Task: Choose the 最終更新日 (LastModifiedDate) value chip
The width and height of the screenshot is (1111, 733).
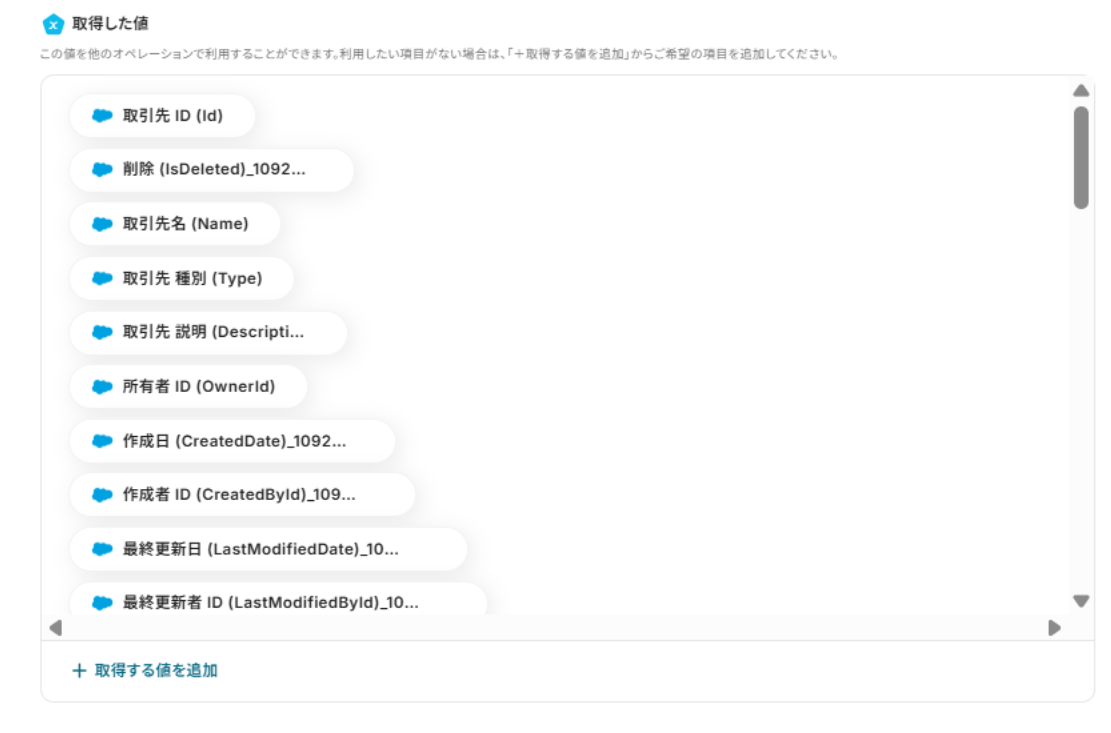Action: coord(269,549)
